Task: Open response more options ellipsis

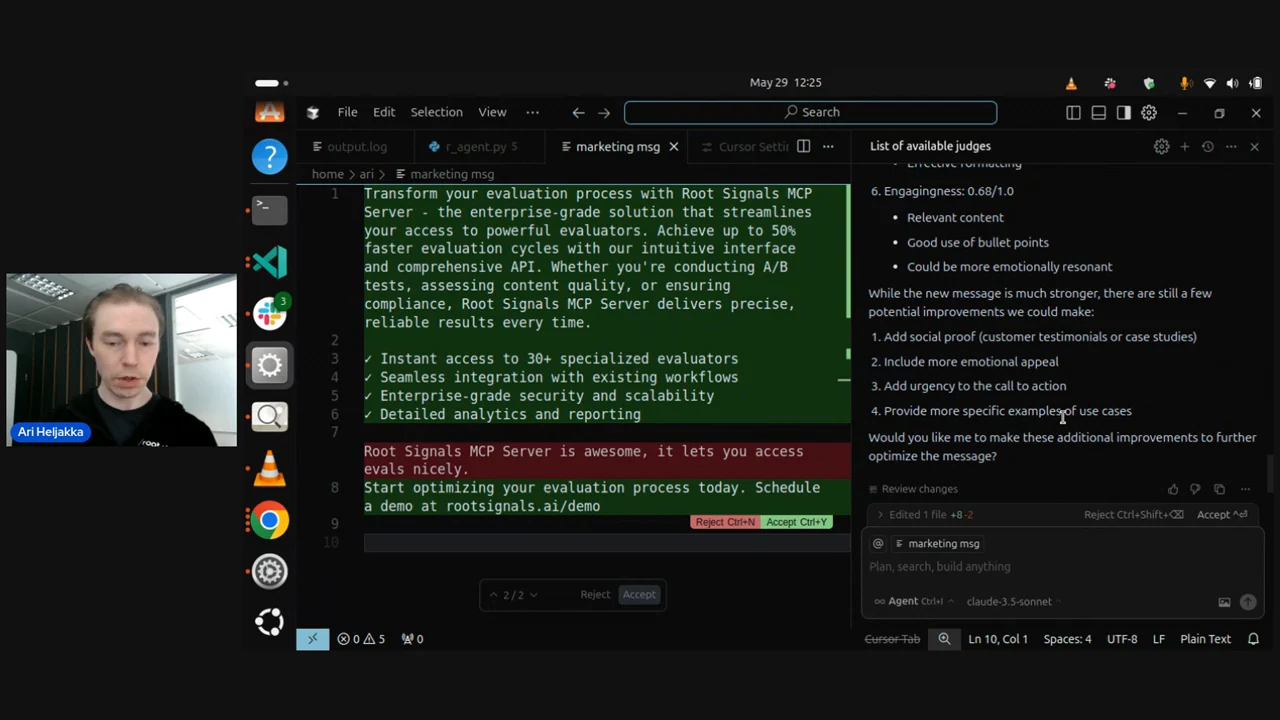Action: [1245, 489]
